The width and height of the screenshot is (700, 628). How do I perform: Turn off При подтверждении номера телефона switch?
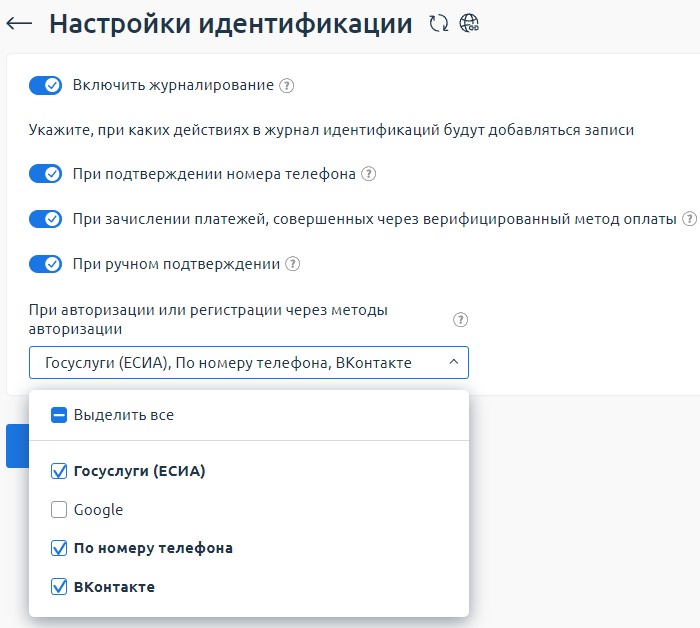(46, 174)
